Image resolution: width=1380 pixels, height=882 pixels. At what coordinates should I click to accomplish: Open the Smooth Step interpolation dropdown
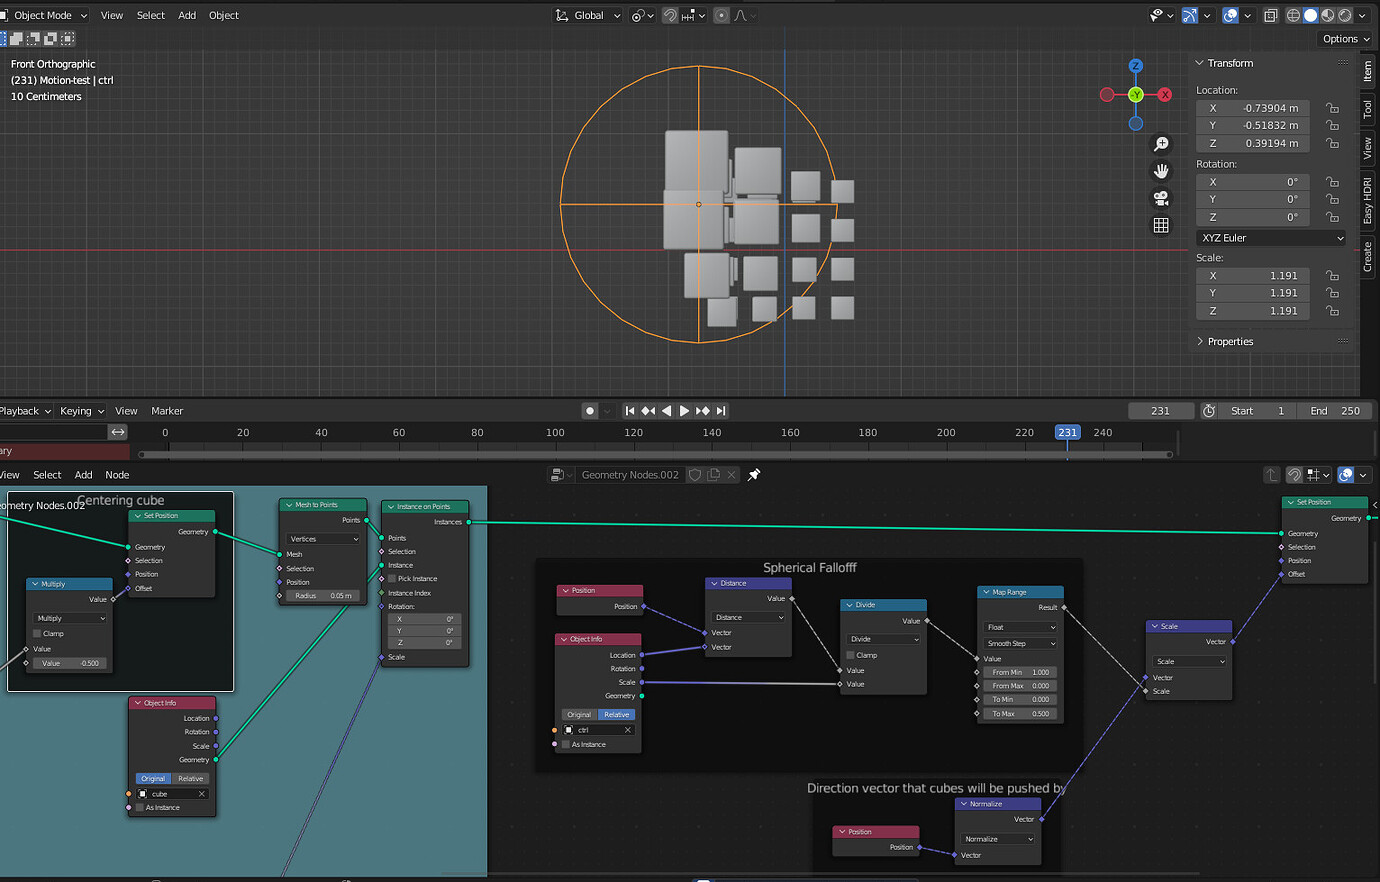(1020, 644)
